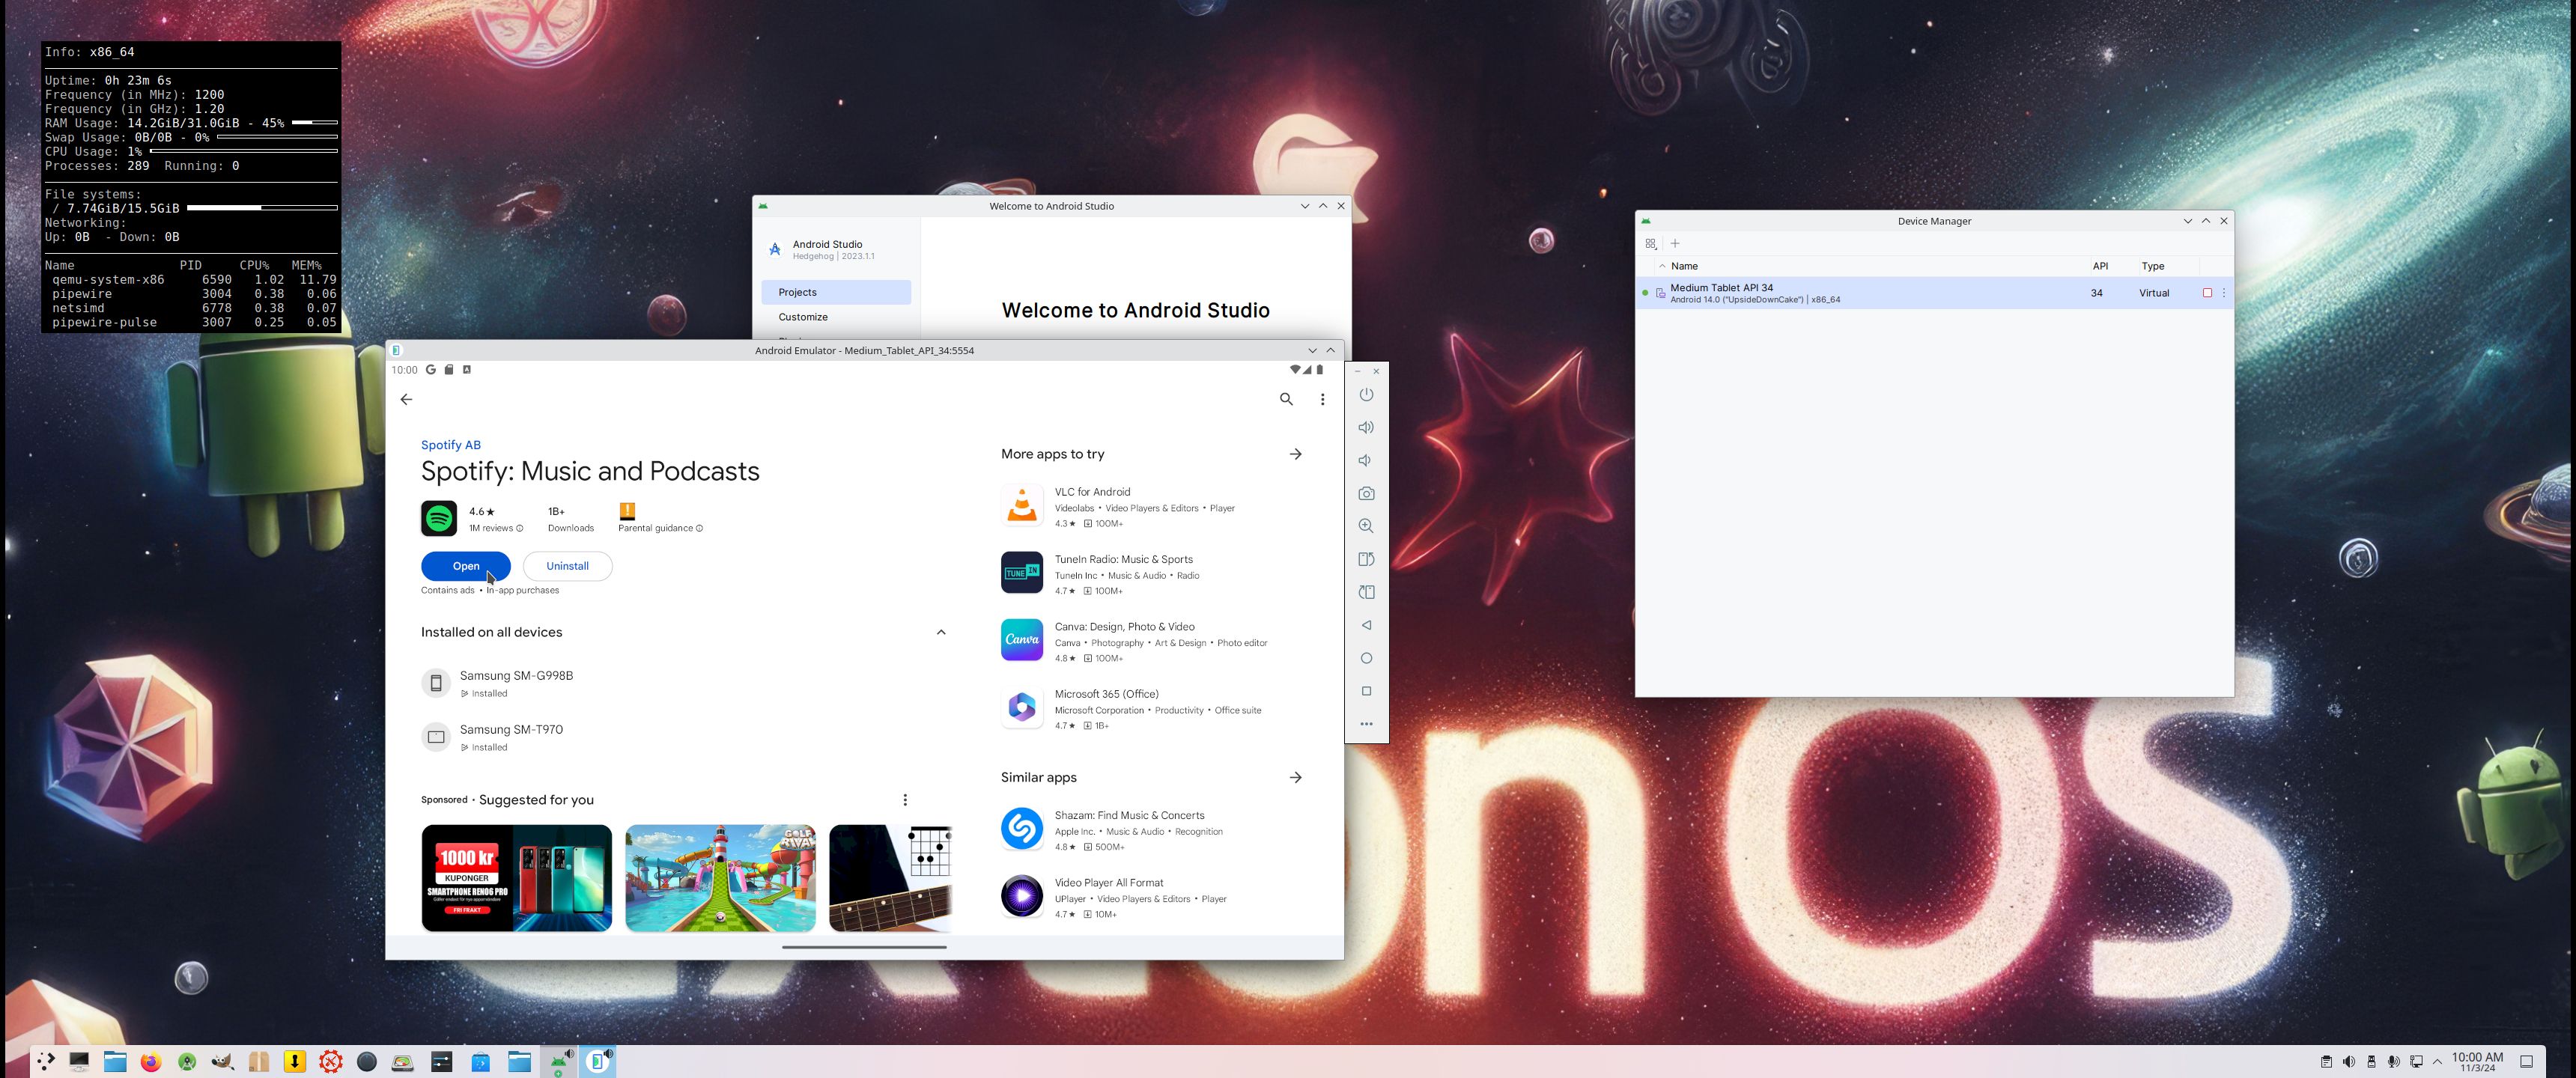Click the emulator power button icon
Image resolution: width=2576 pixels, height=1078 pixels.
click(x=1366, y=395)
